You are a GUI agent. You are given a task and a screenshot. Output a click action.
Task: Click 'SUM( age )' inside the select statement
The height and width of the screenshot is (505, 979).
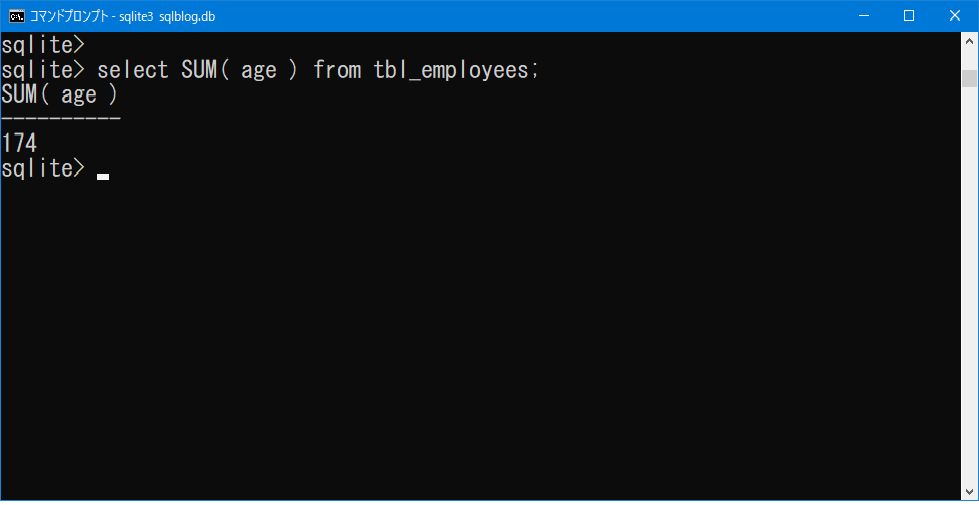point(240,70)
